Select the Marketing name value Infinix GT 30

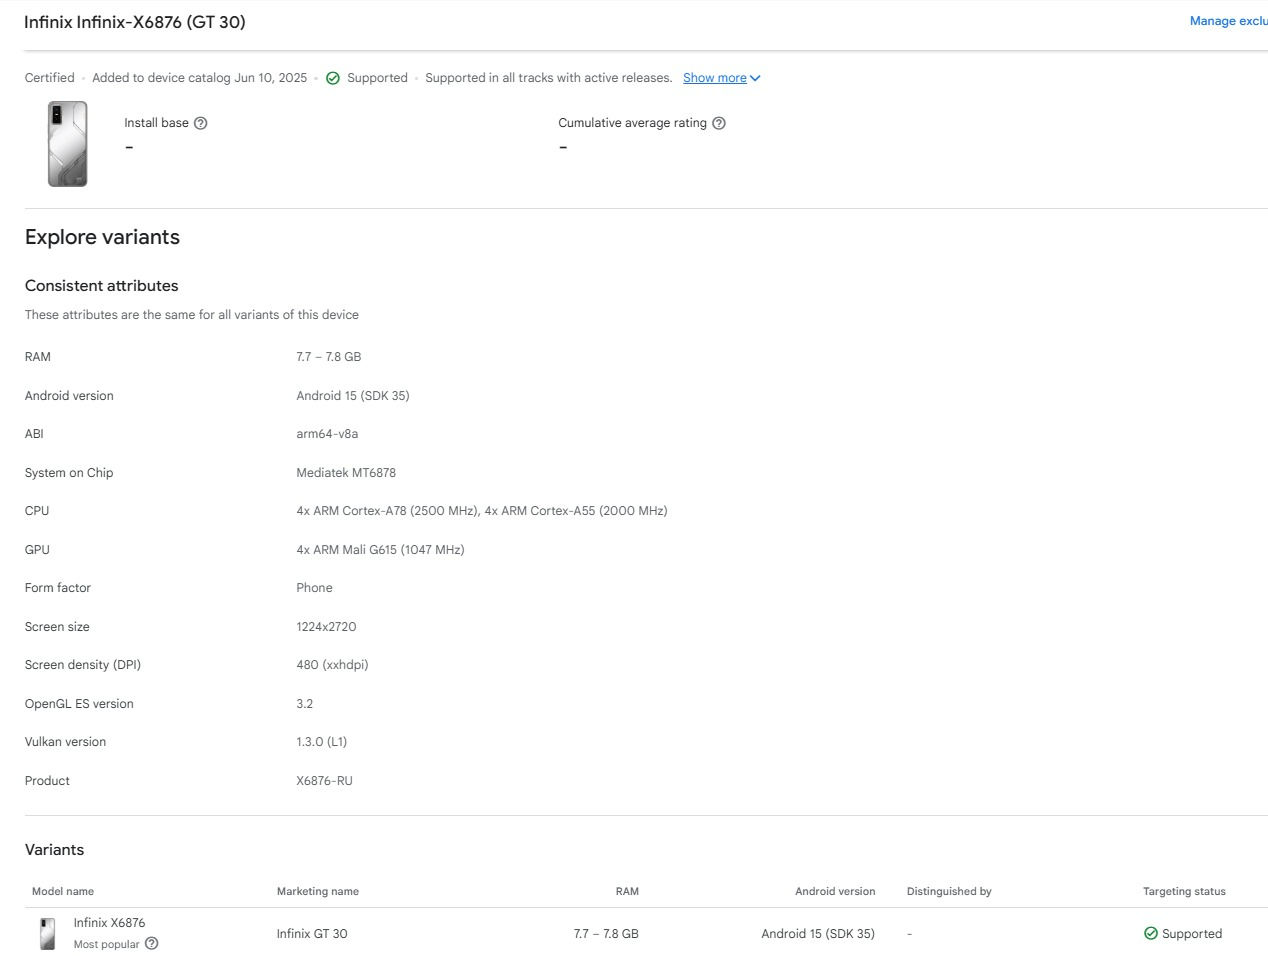pyautogui.click(x=312, y=934)
